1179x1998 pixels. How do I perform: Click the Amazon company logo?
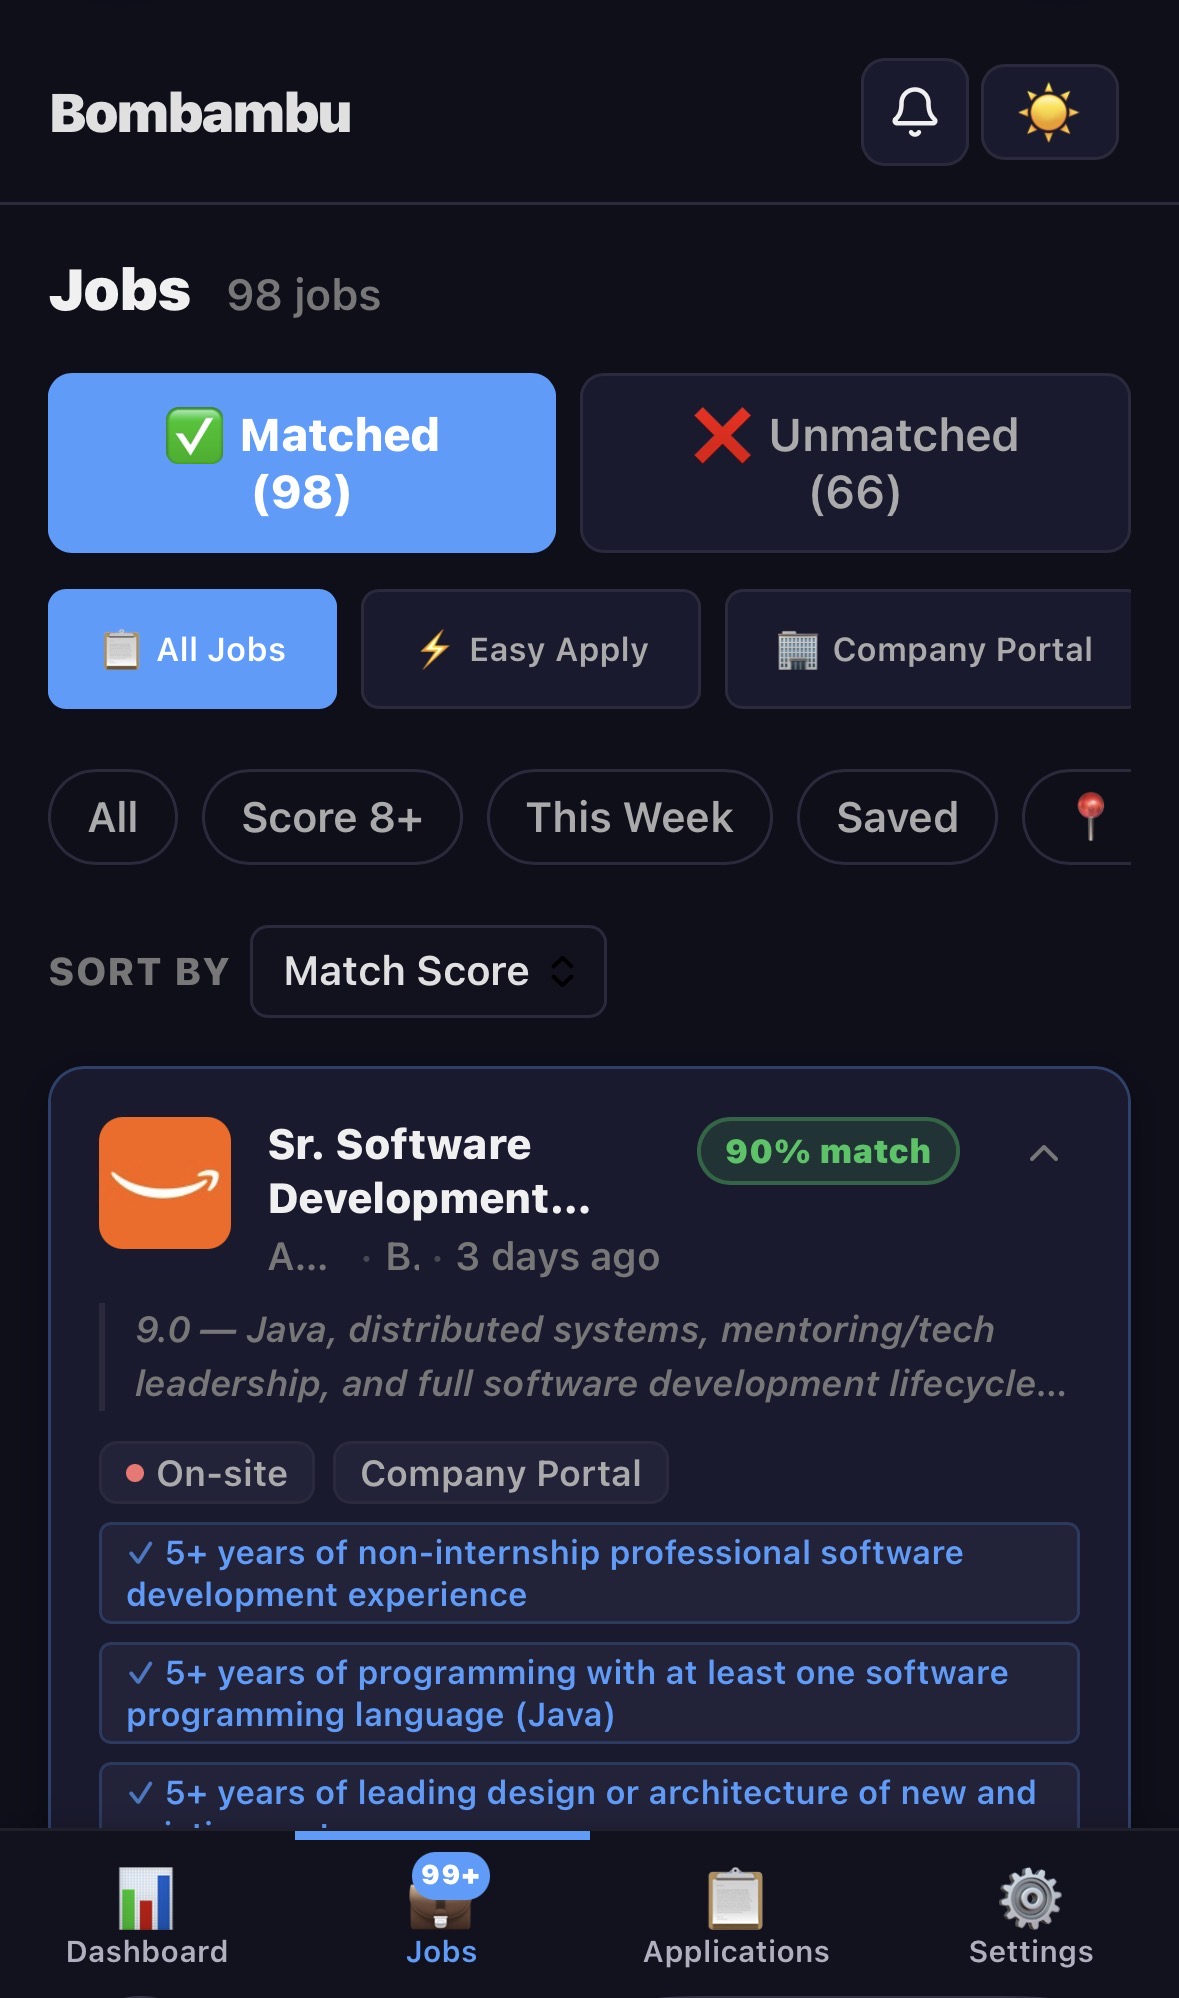165,1182
